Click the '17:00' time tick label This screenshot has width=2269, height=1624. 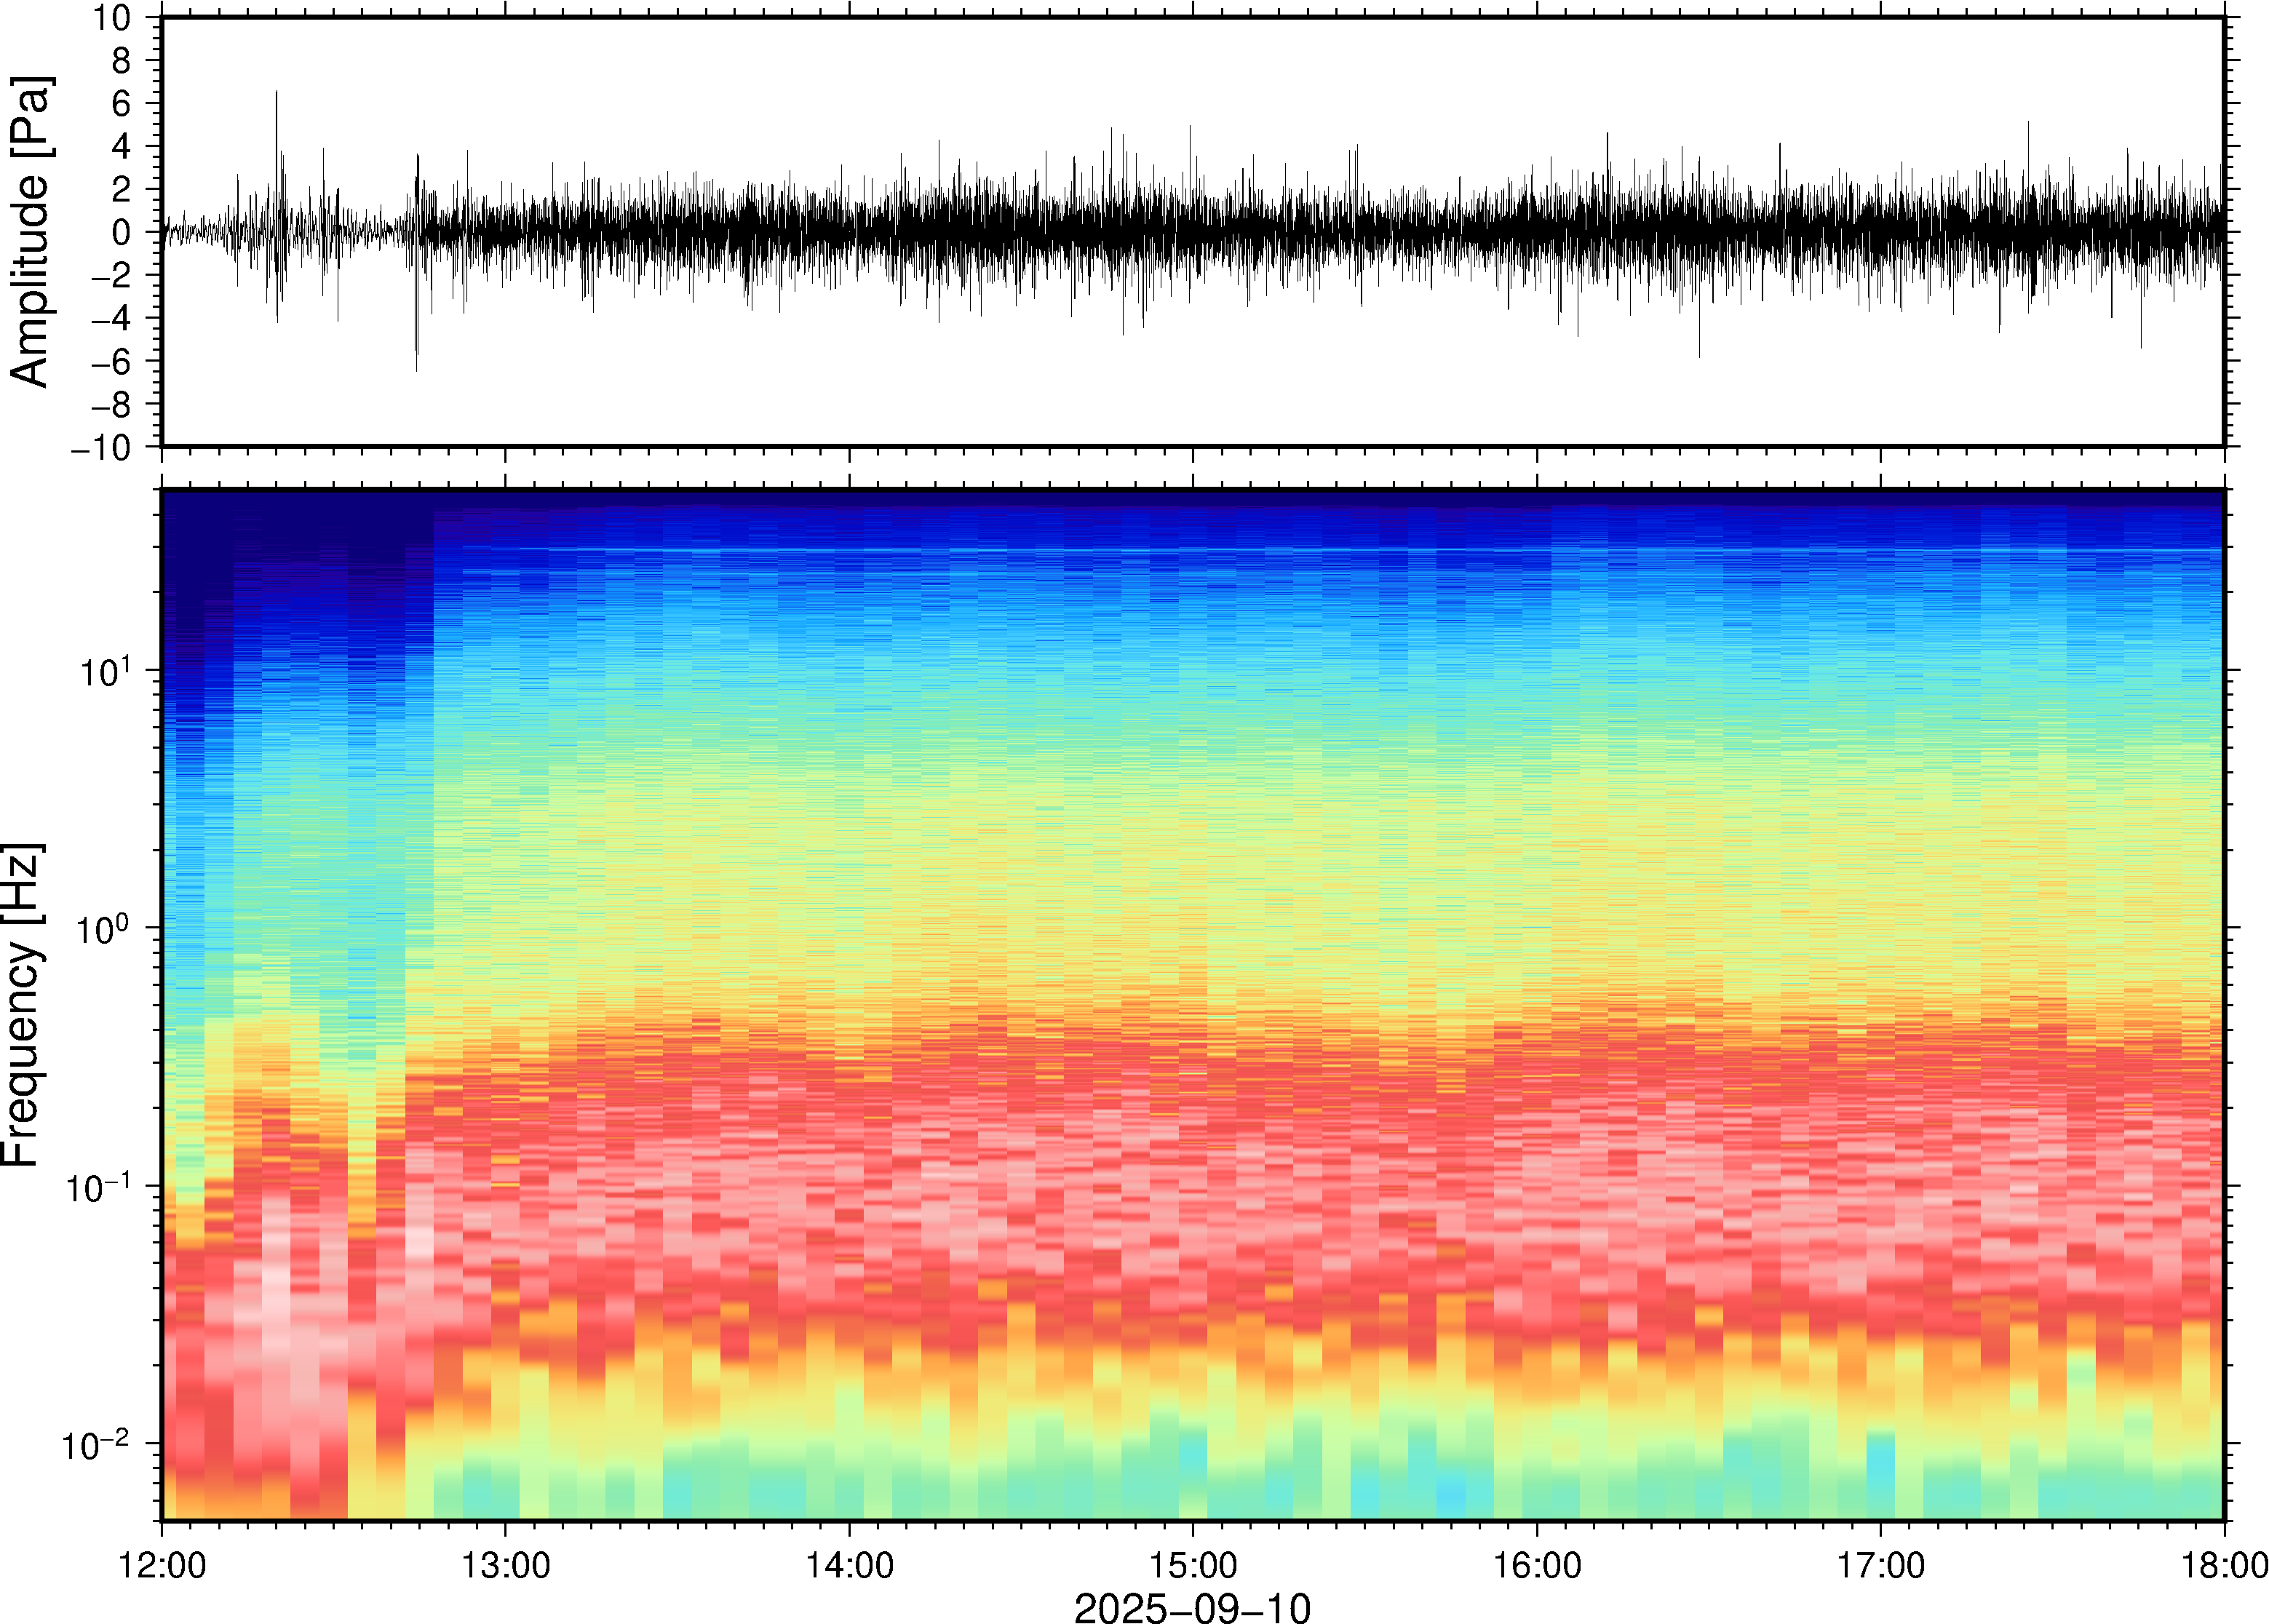click(1880, 1565)
